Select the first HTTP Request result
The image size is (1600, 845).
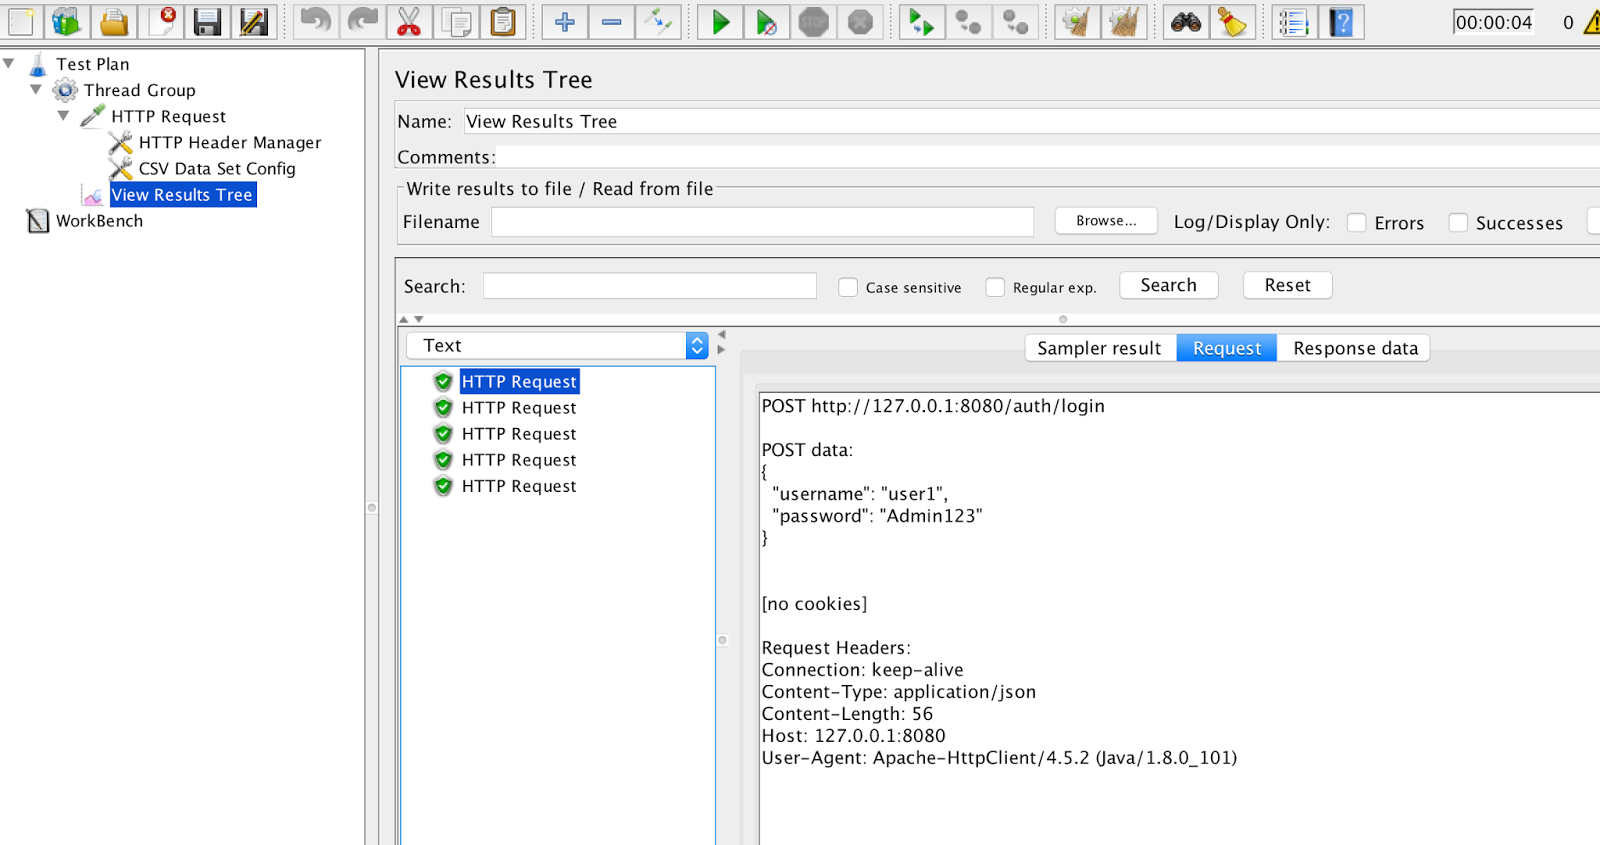point(519,381)
